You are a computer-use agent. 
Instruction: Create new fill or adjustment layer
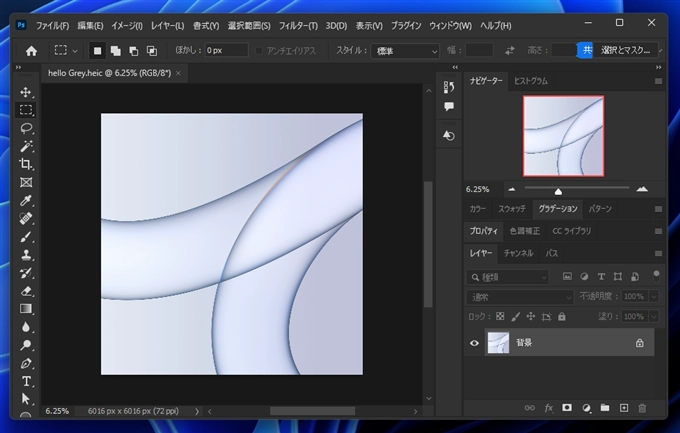(586, 408)
